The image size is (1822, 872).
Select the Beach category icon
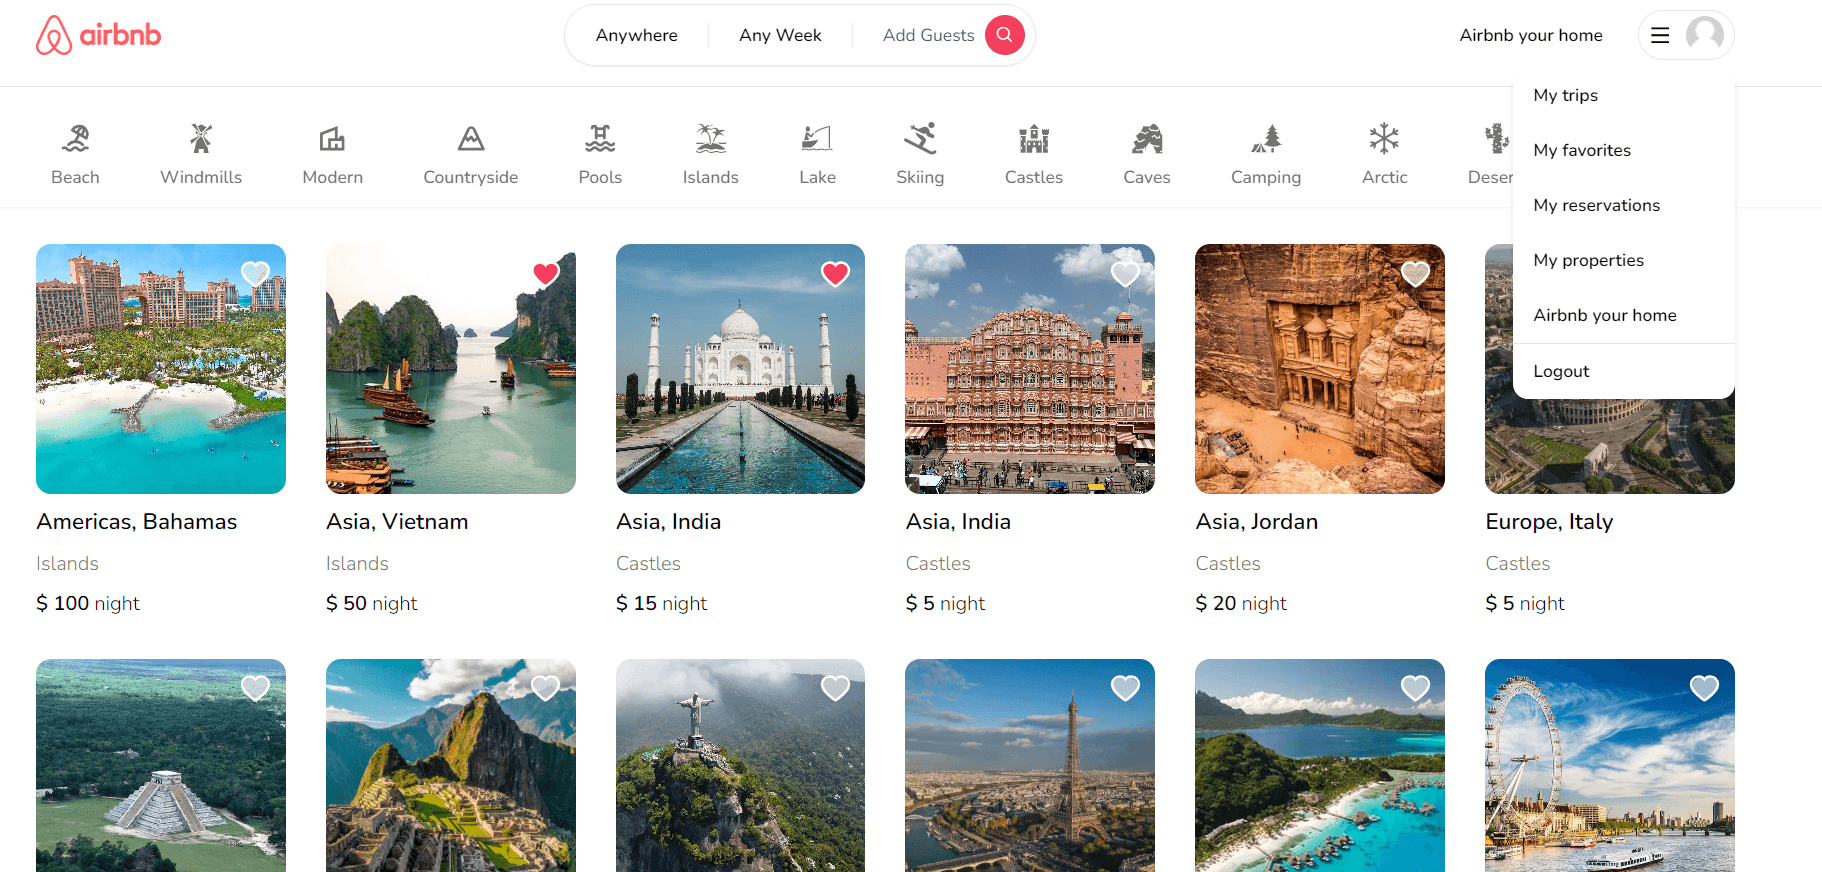(x=75, y=139)
